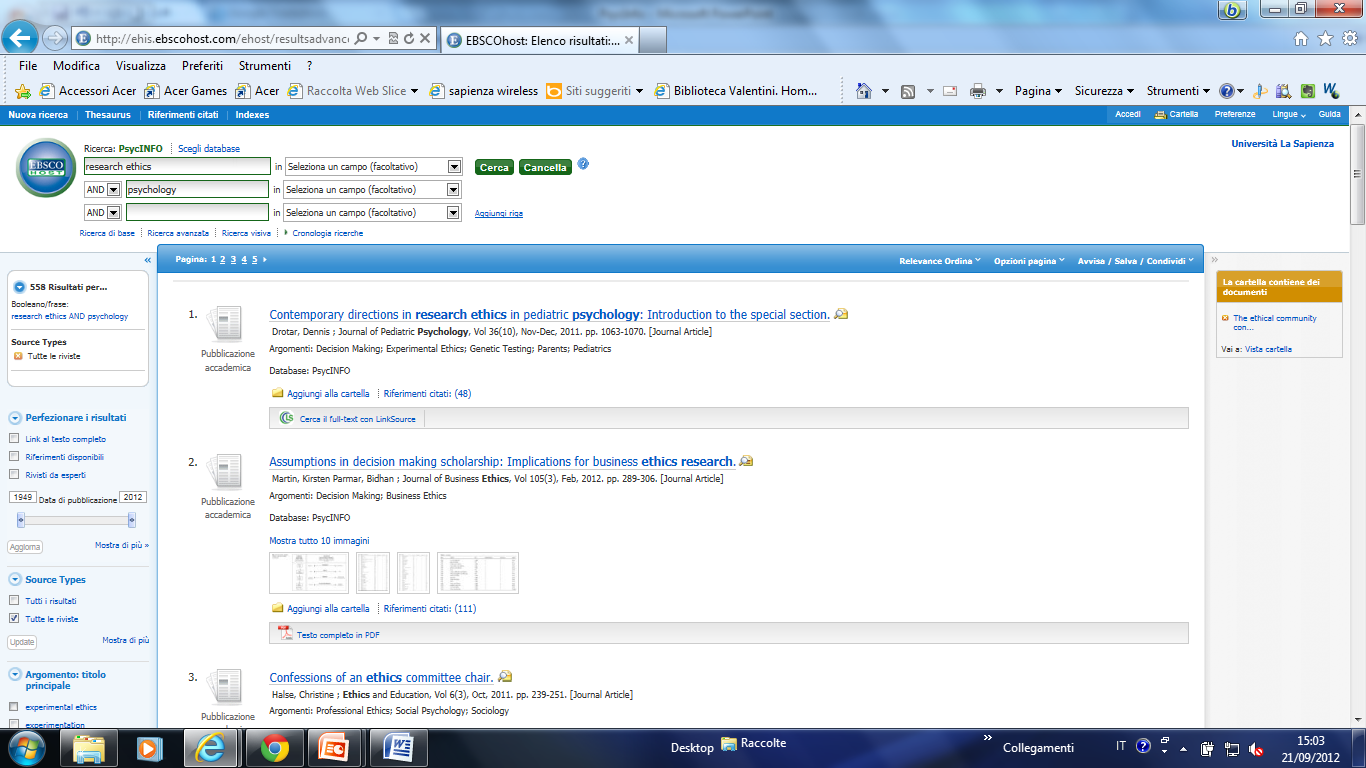Open Windows Start button
1366x768 pixels.
pyautogui.click(x=25, y=747)
